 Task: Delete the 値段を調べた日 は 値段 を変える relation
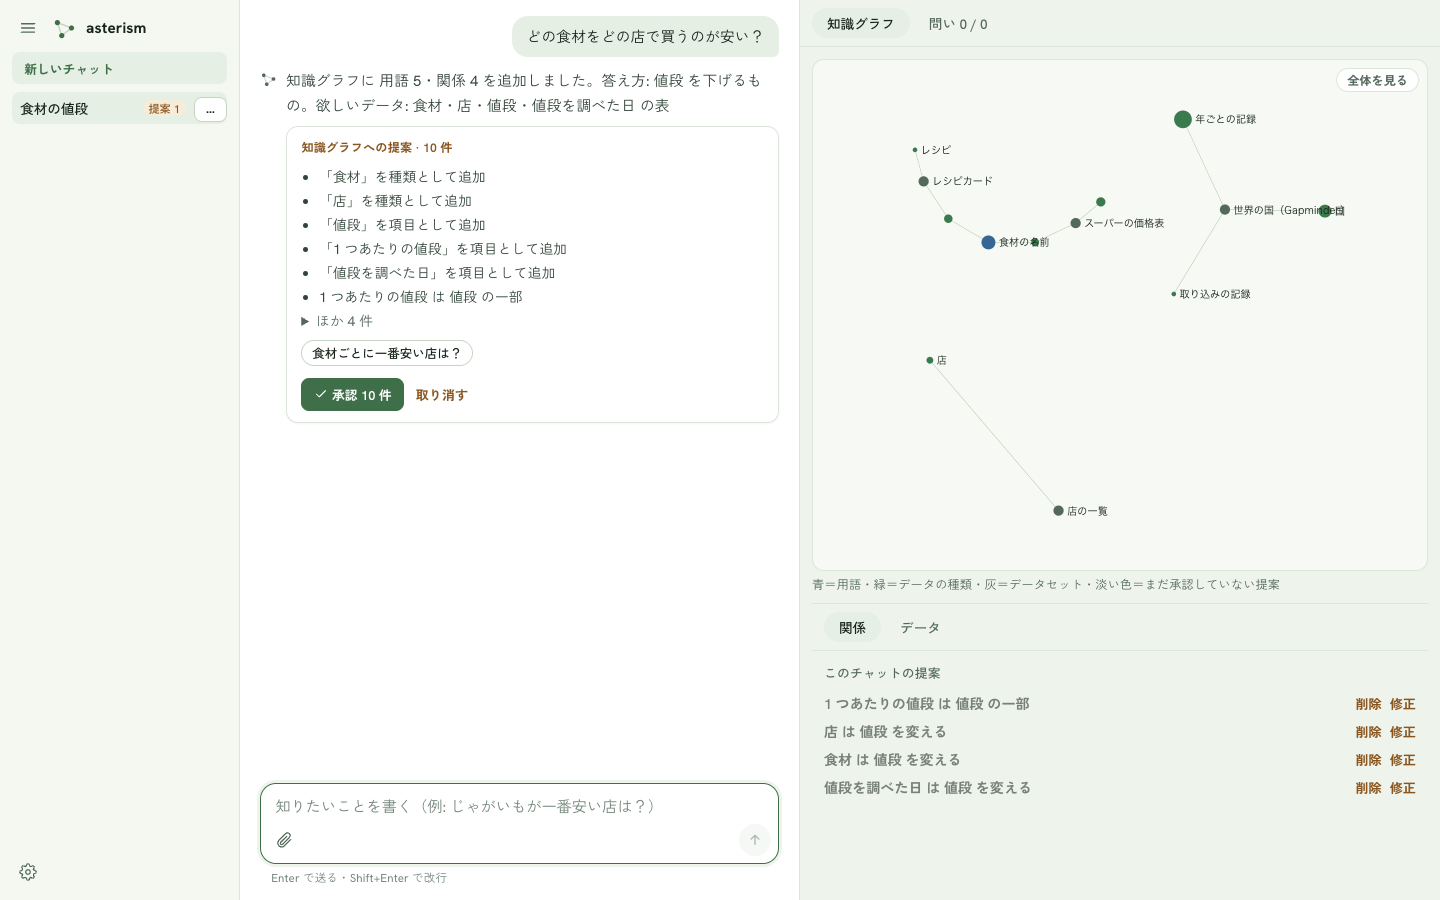point(1368,788)
